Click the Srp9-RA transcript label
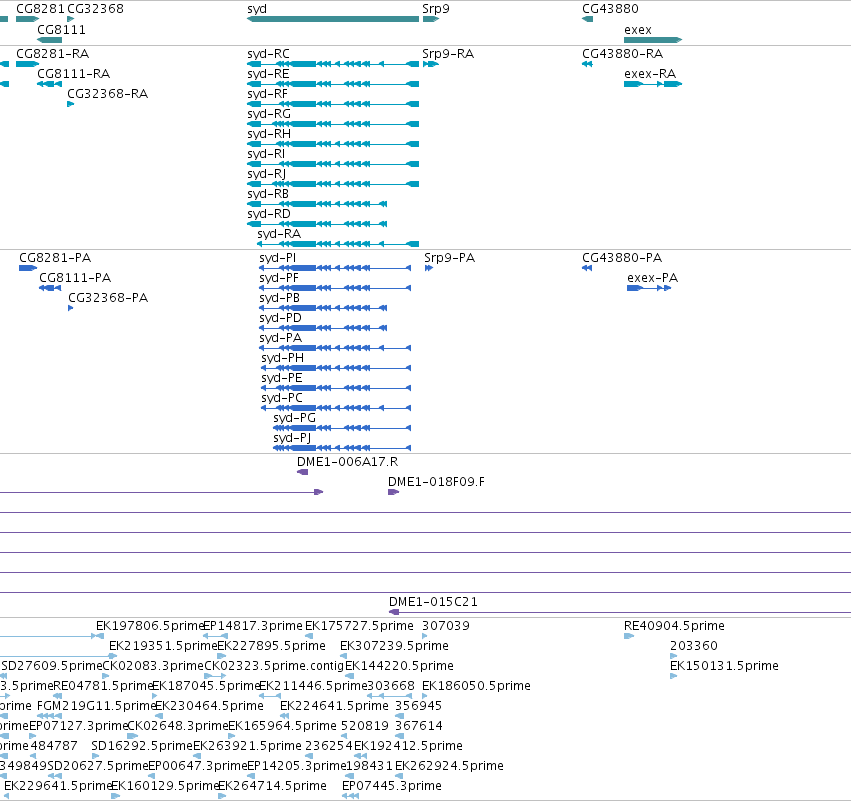 click(448, 54)
